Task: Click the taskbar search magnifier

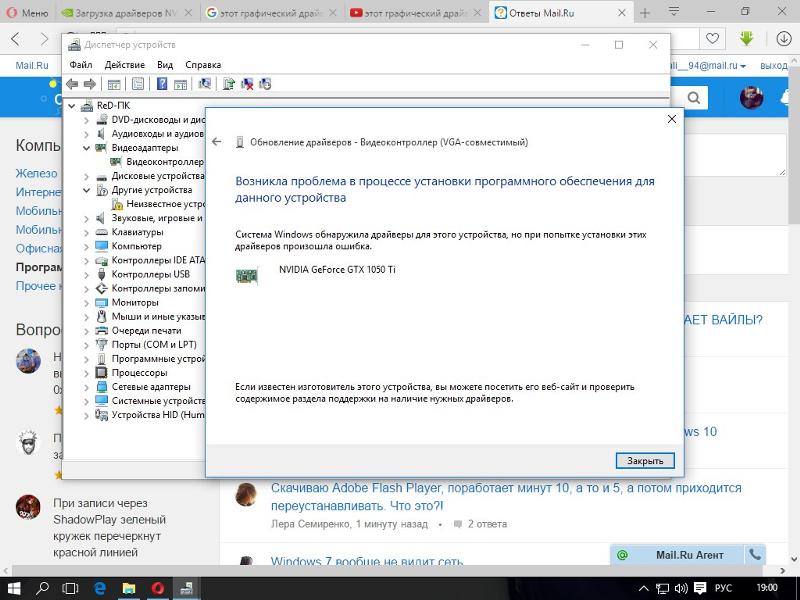Action: [42, 589]
